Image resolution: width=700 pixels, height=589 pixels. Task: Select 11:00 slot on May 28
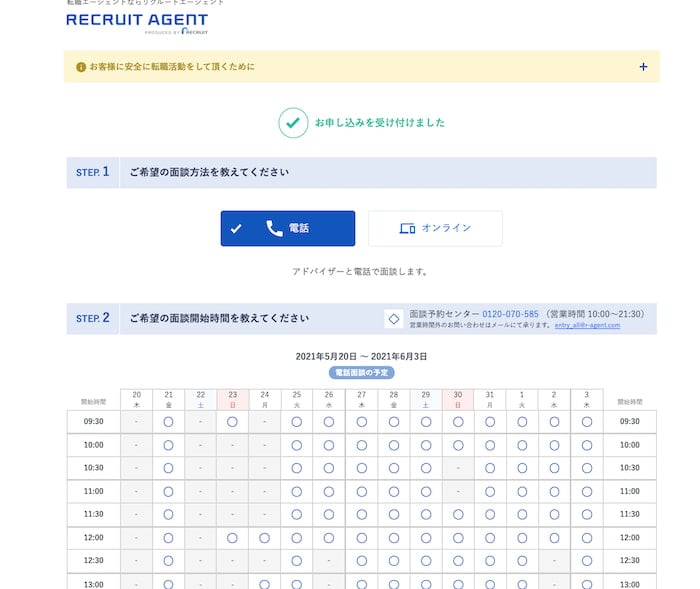click(x=394, y=492)
